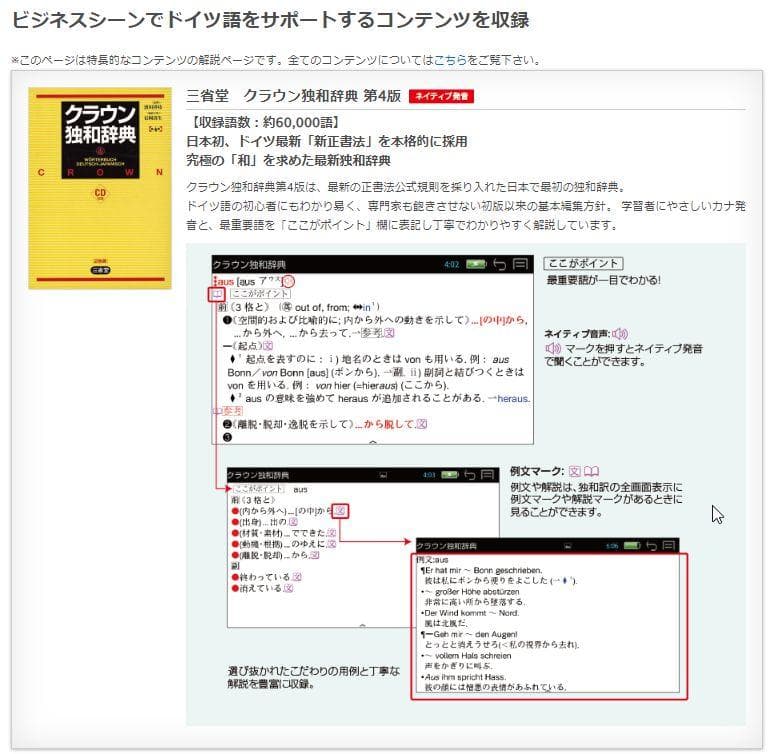
Task: Tap the 文 mark beside (起点)
Action: 267,346
